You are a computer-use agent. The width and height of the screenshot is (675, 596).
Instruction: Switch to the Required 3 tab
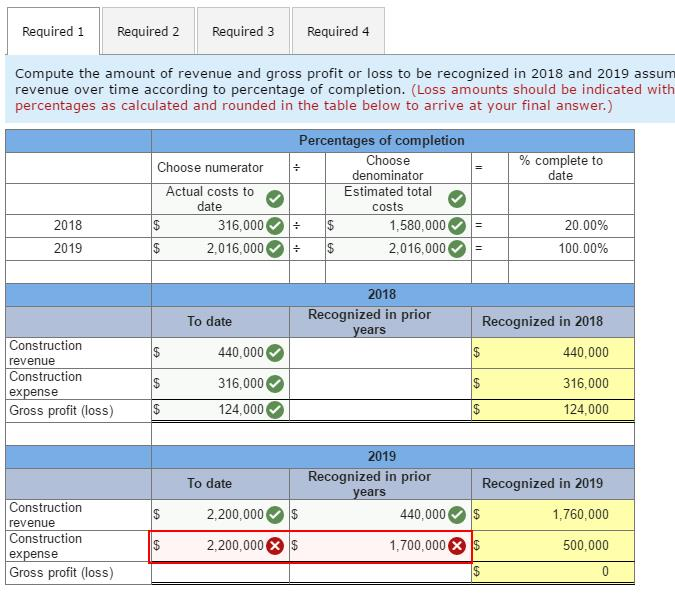(243, 31)
